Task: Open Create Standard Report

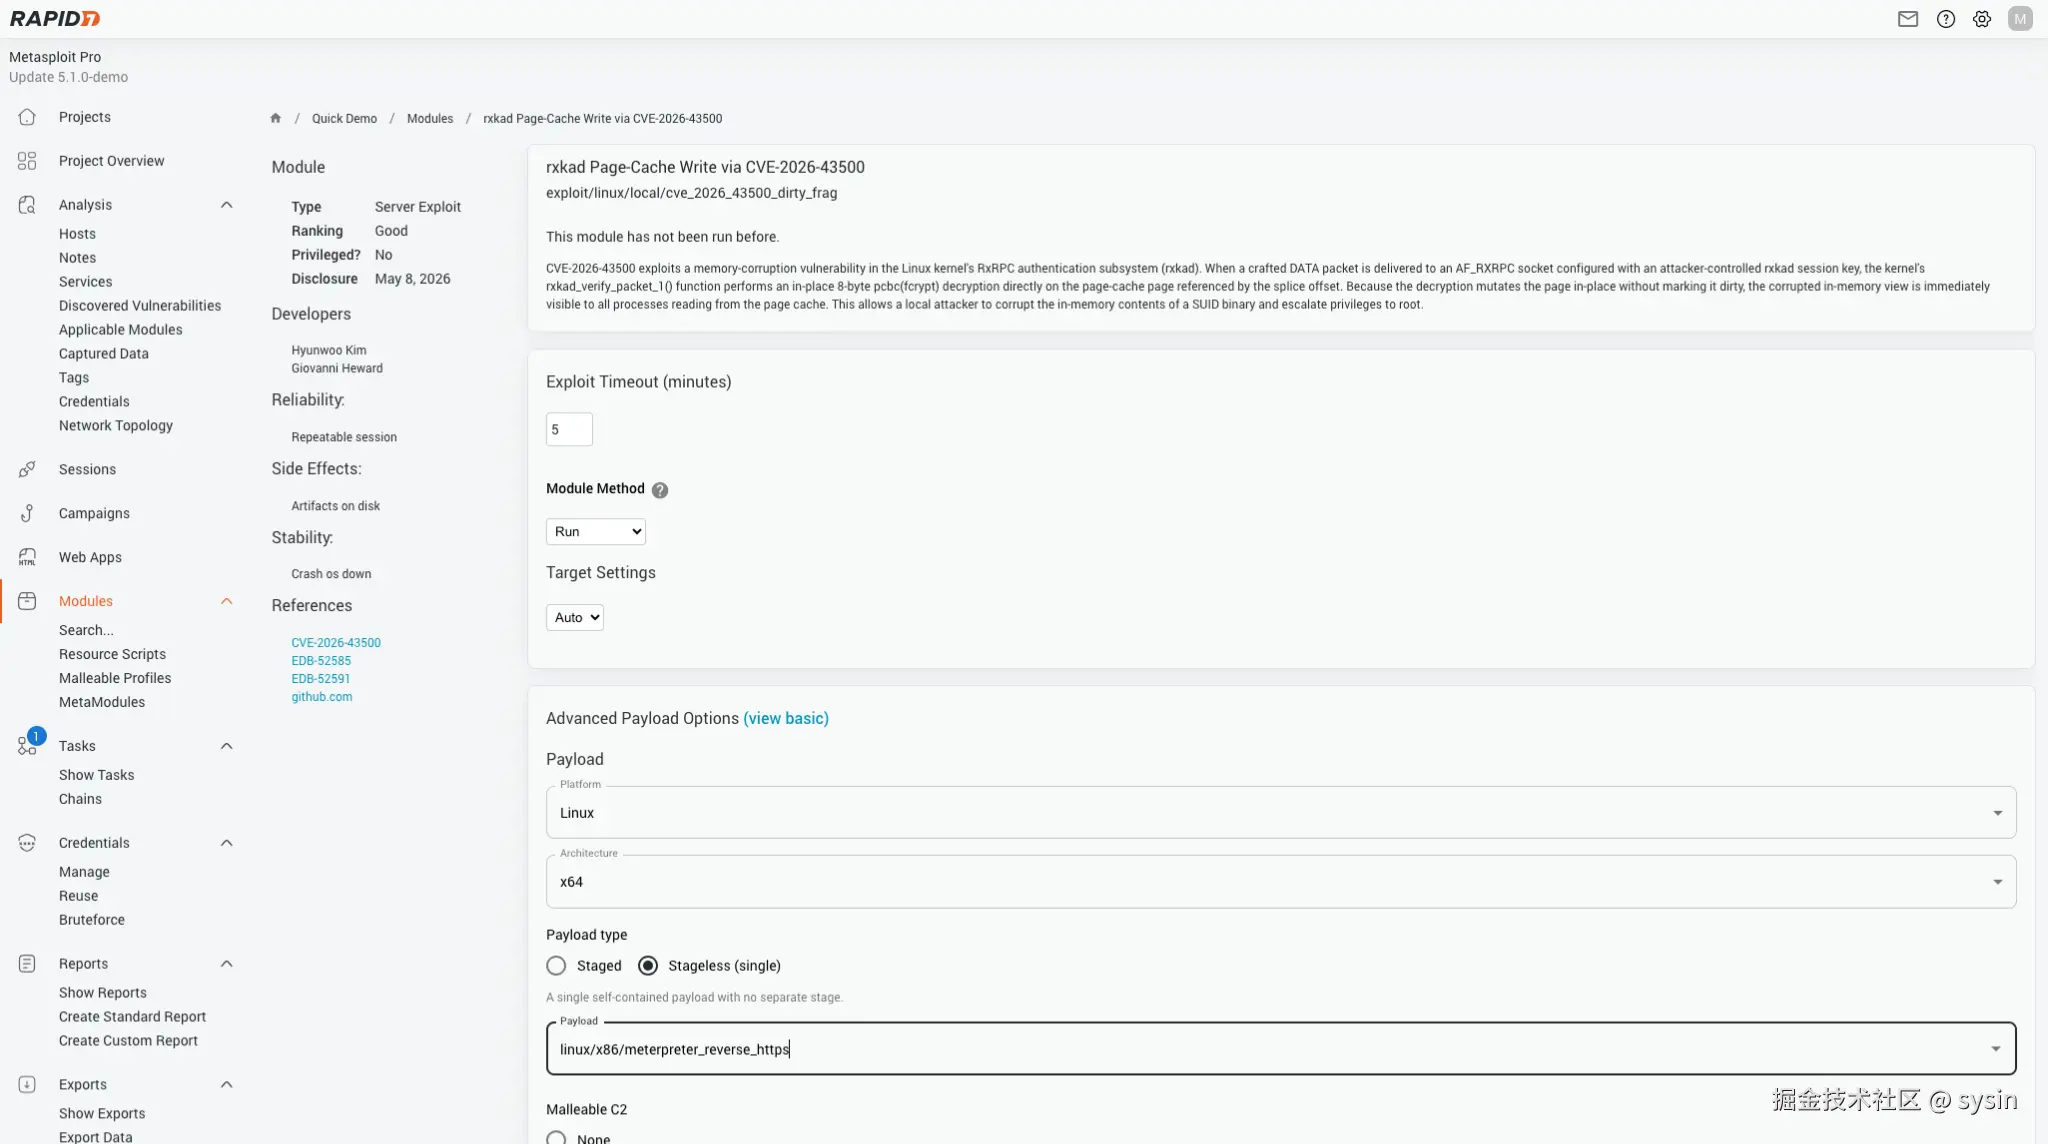Action: click(x=132, y=1017)
